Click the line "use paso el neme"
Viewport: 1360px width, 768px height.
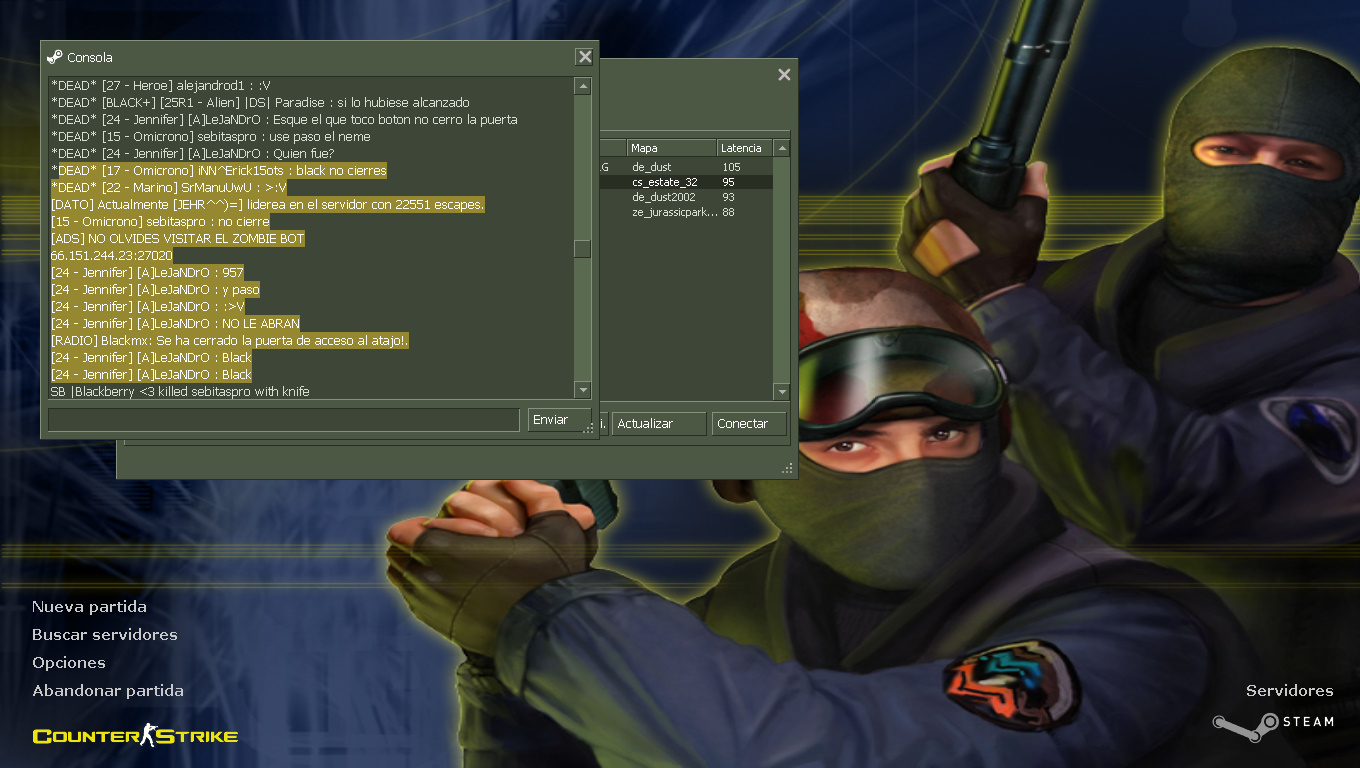tap(211, 137)
